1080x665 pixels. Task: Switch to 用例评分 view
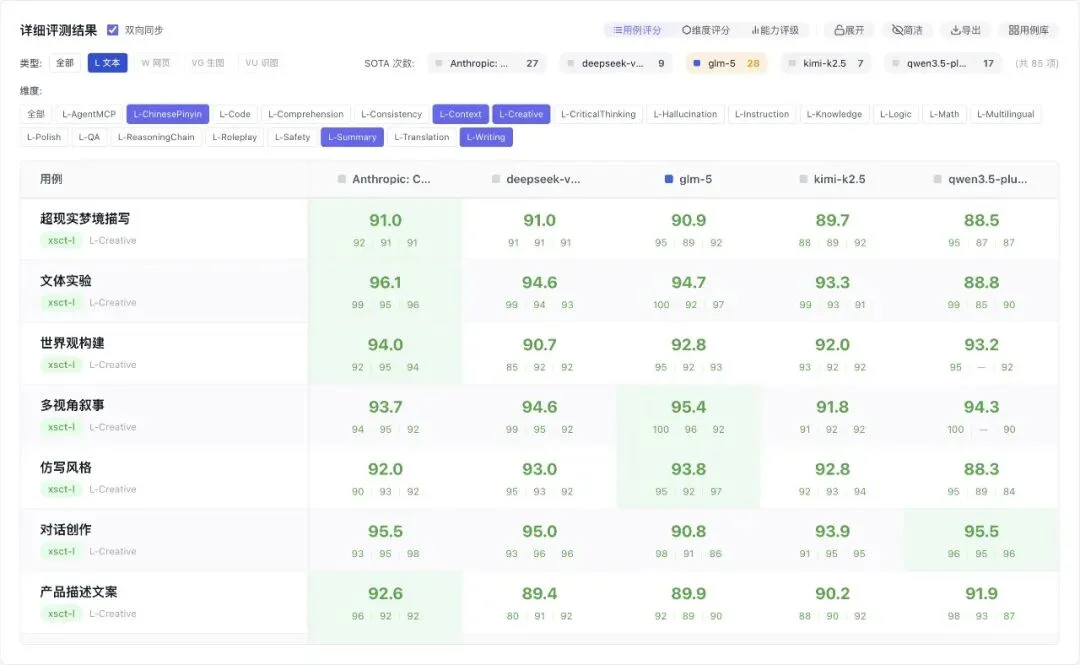point(637,30)
